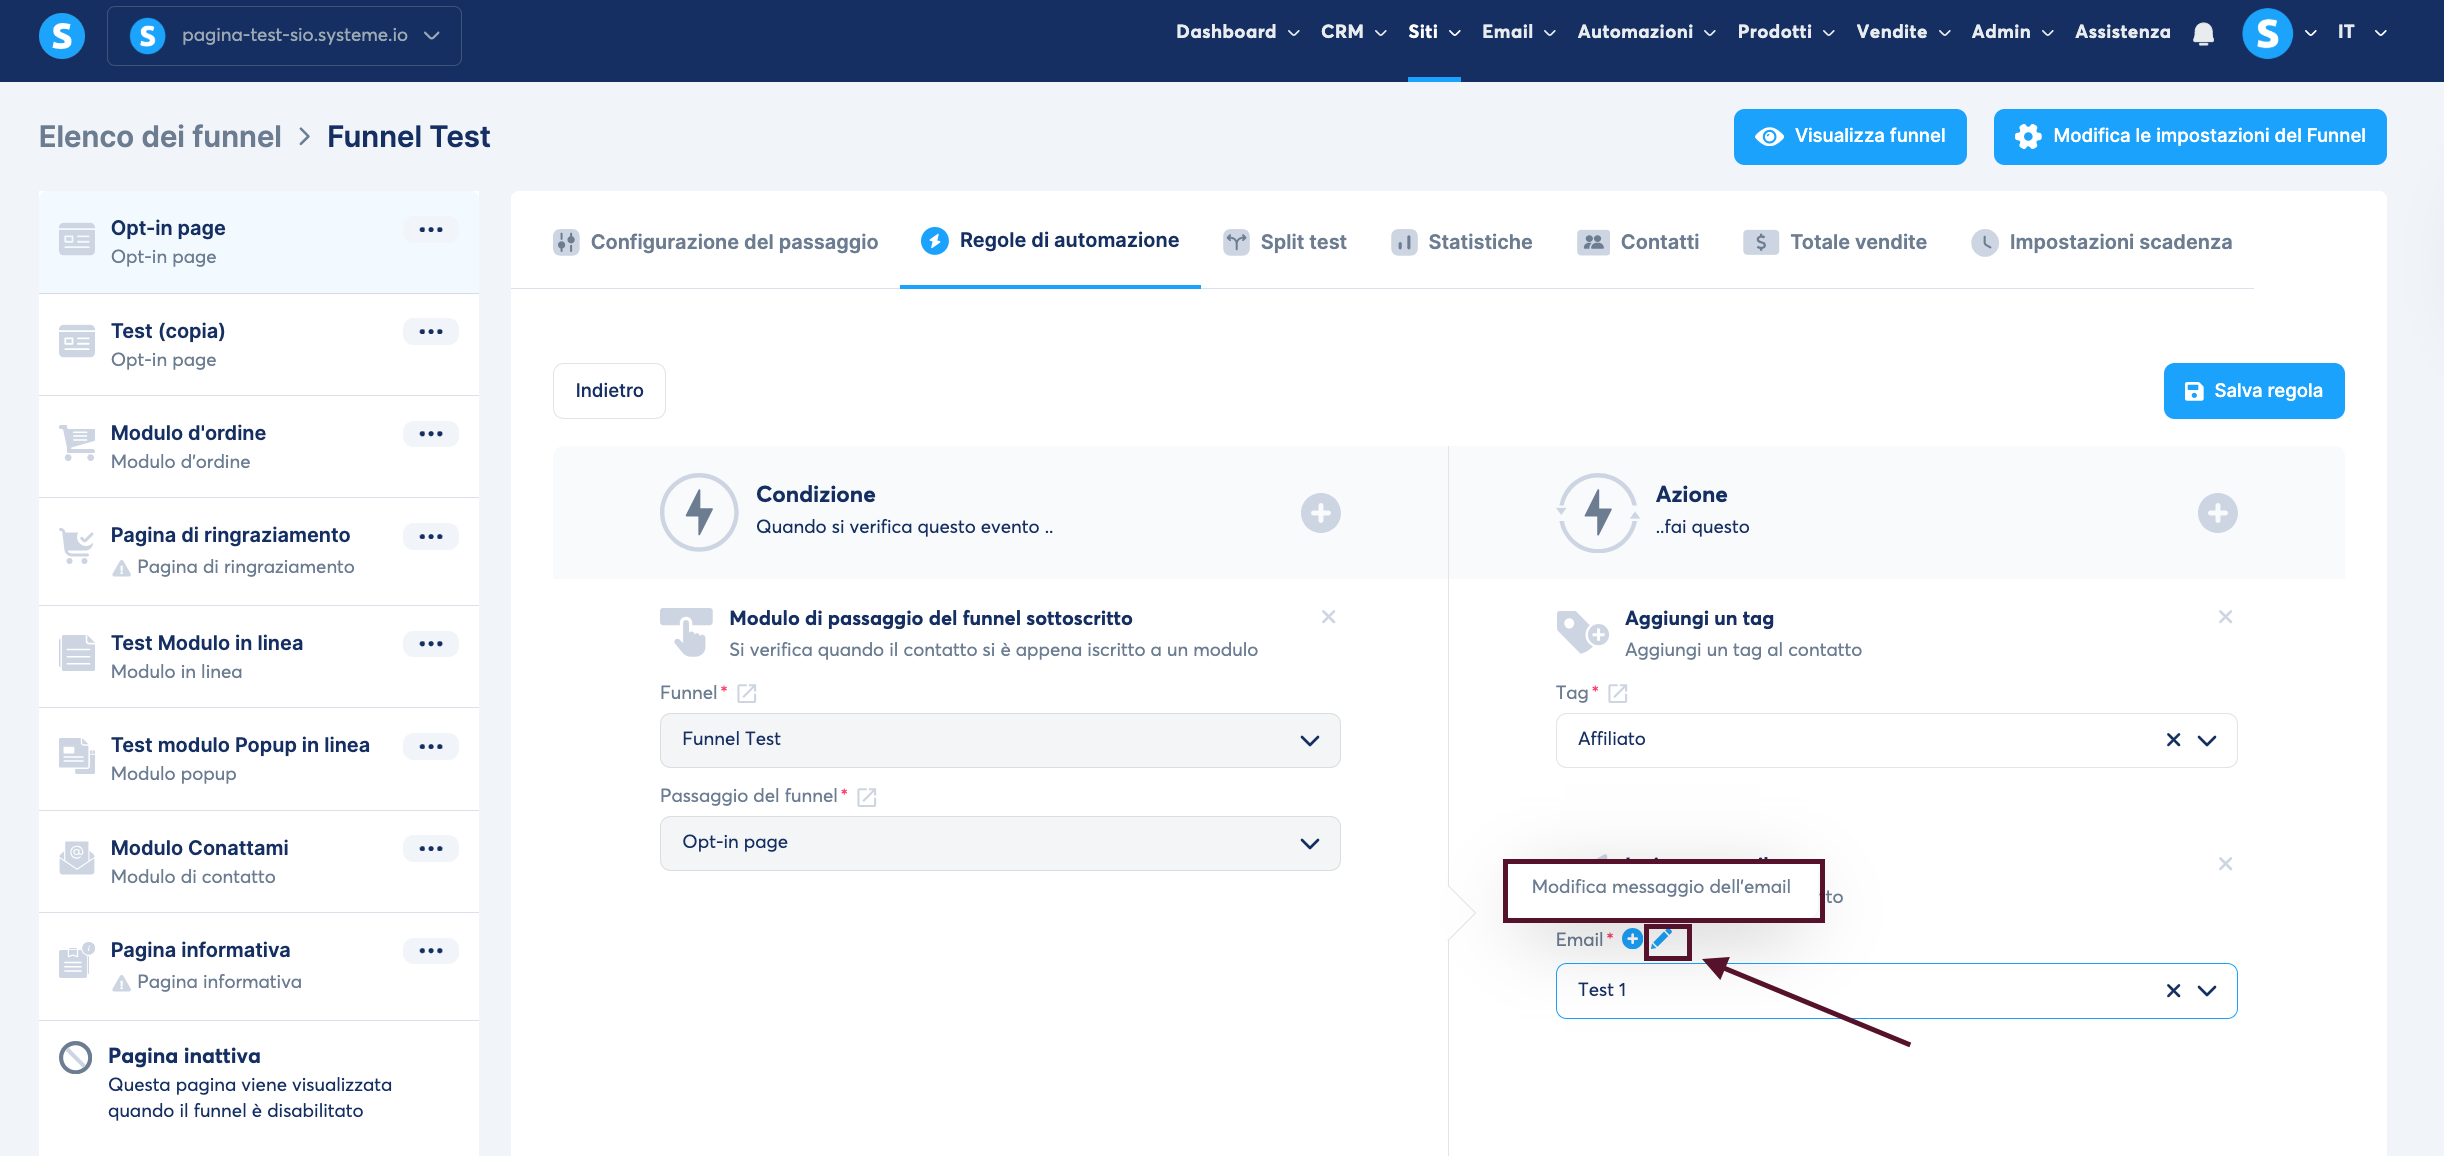This screenshot has height=1156, width=2444.
Task: Click the blue plus icon next to Email
Action: coord(1632,939)
